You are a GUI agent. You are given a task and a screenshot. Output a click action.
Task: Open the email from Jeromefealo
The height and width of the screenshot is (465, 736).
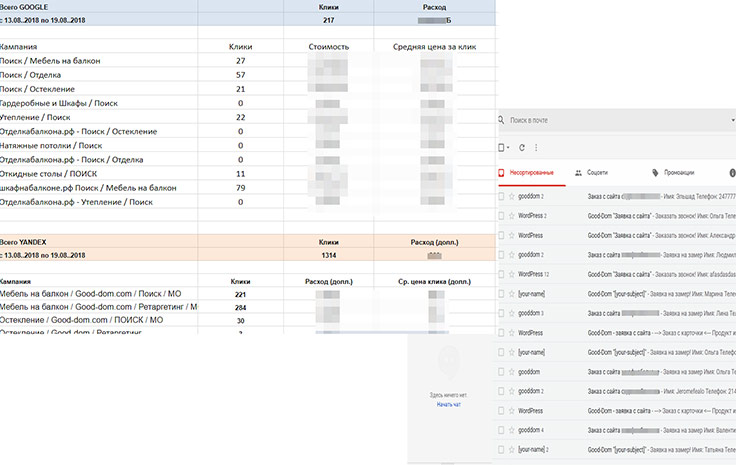[x=660, y=391]
